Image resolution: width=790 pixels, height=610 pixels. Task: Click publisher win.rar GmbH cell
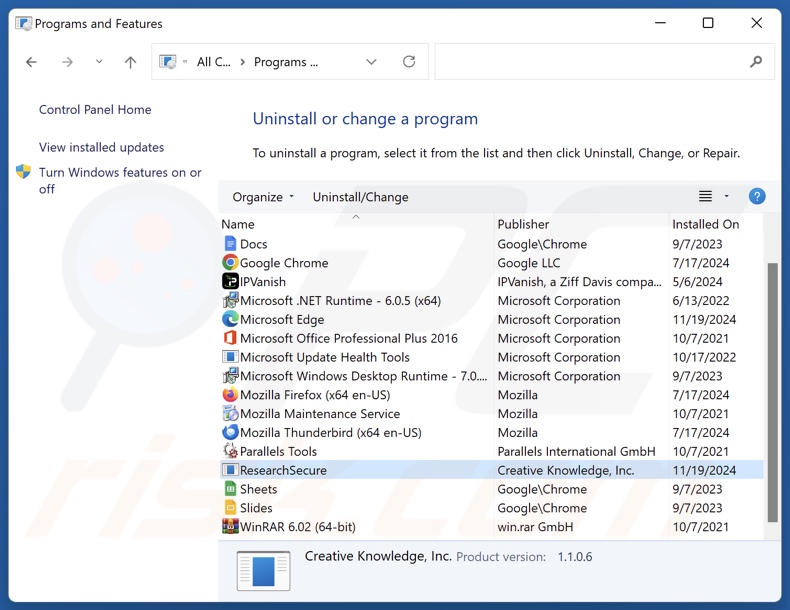pyautogui.click(x=535, y=527)
